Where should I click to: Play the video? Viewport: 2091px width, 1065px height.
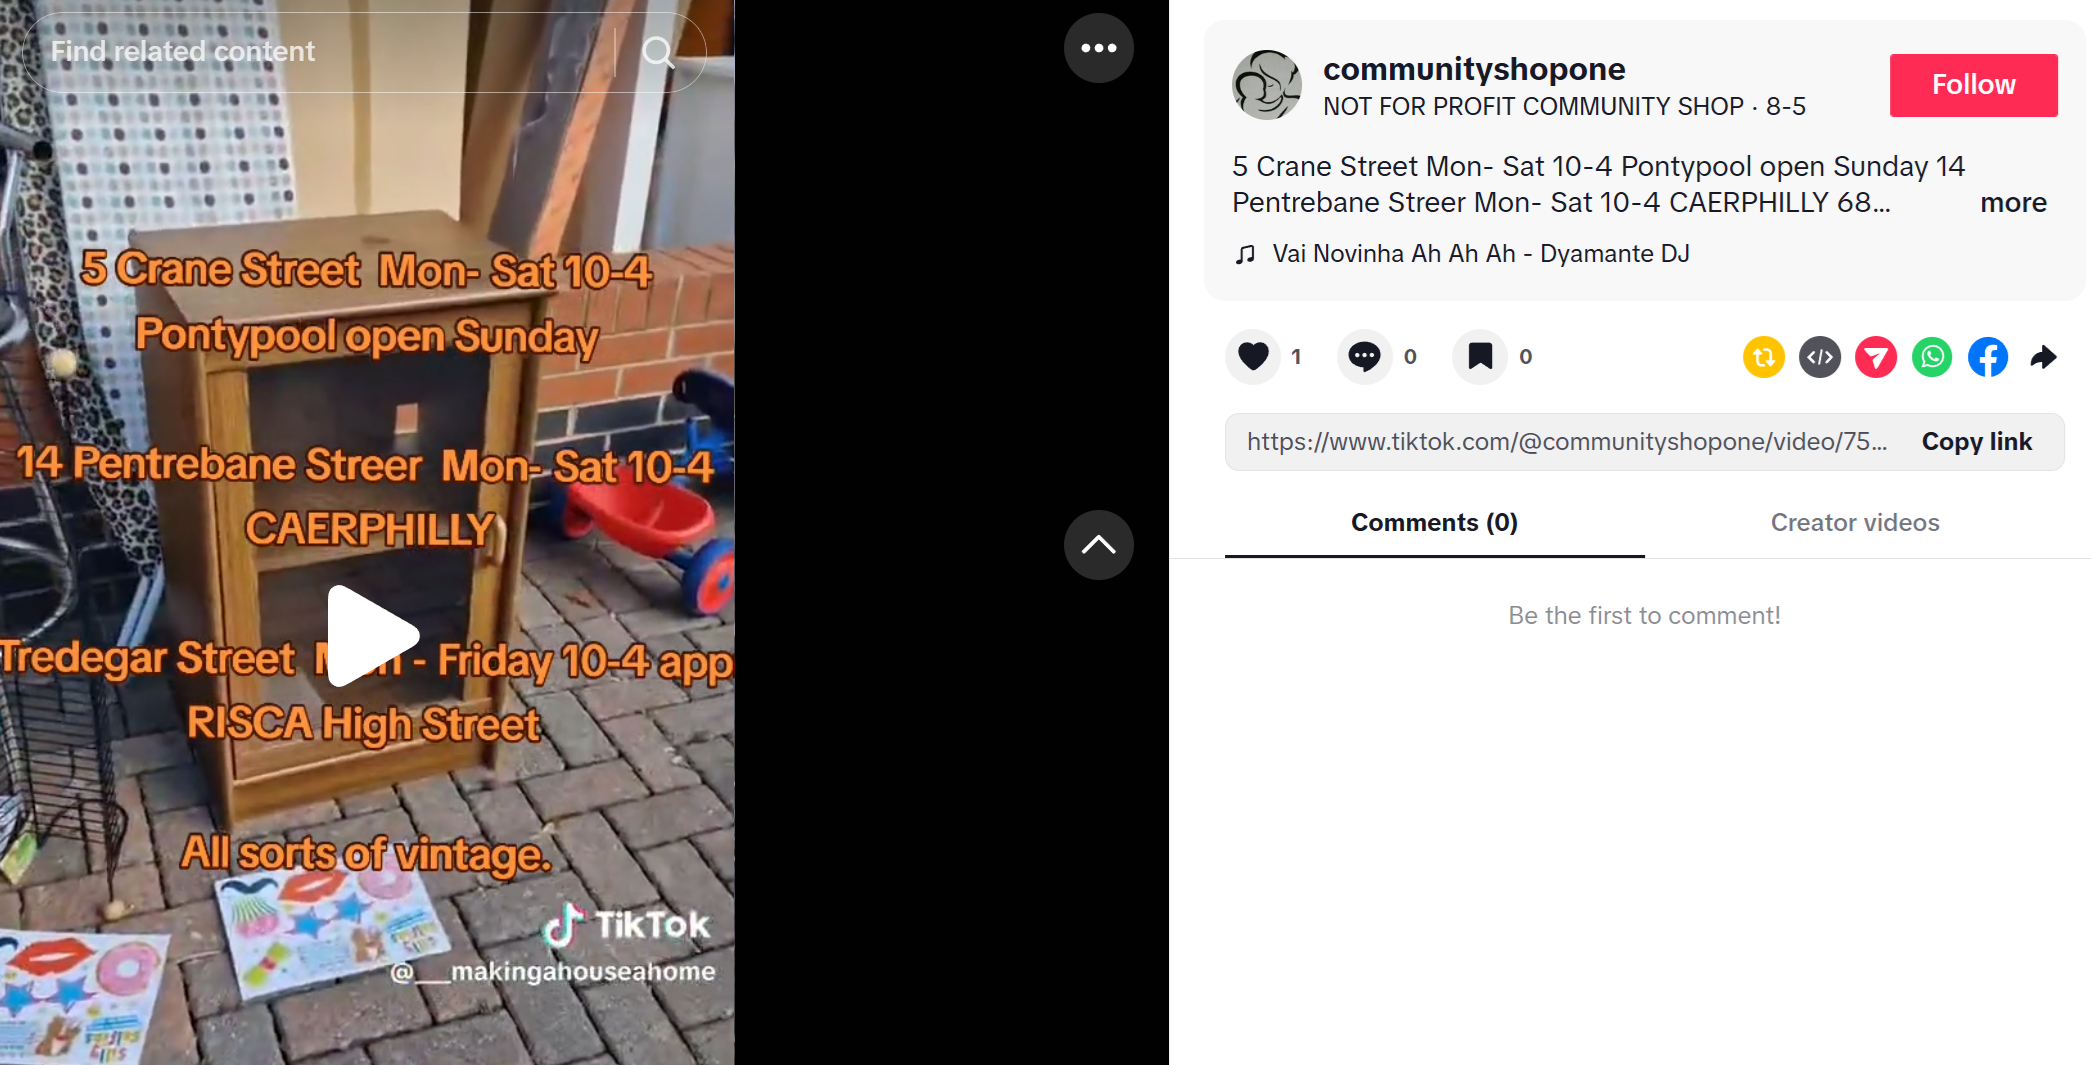[x=371, y=636]
